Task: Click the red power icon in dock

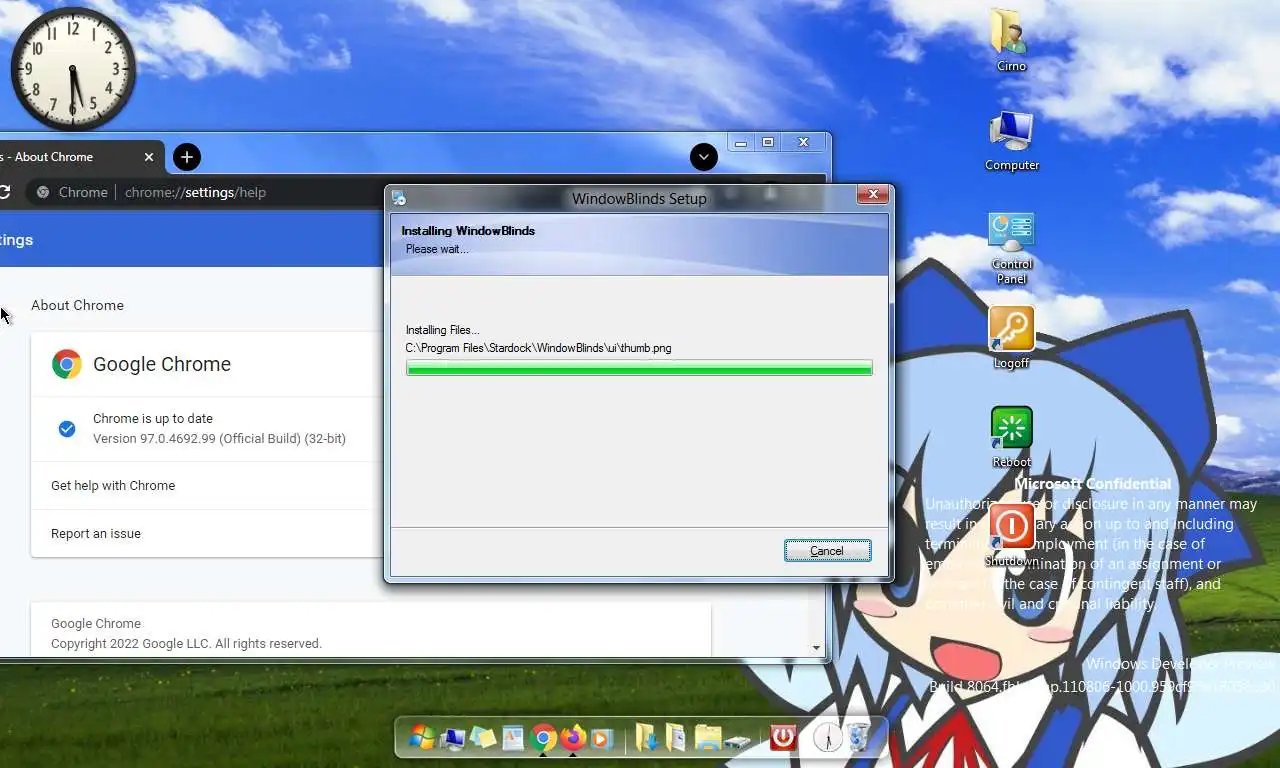Action: pyautogui.click(x=783, y=738)
